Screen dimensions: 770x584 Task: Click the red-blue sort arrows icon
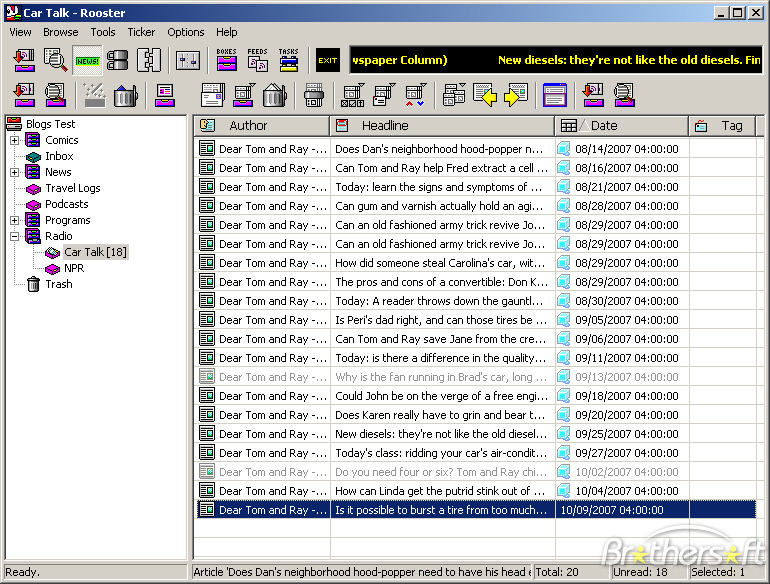[415, 95]
